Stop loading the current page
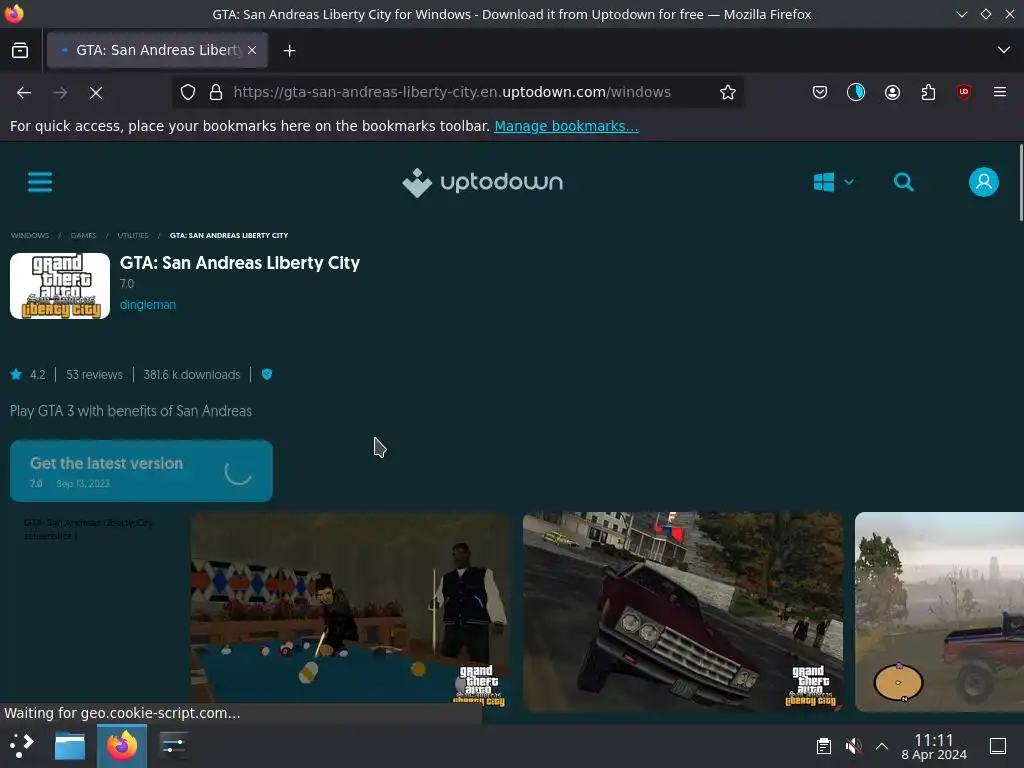1024x768 pixels. click(x=96, y=93)
